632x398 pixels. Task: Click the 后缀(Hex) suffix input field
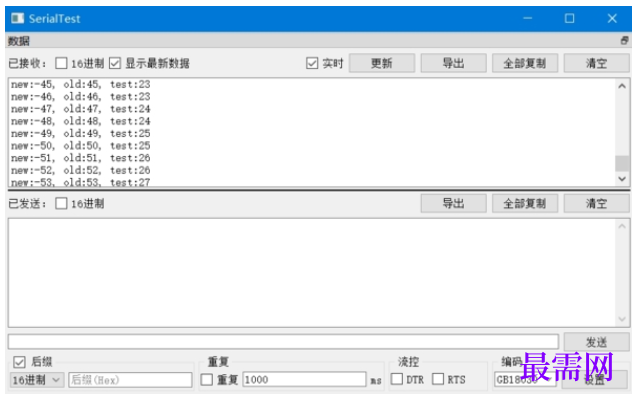pyautogui.click(x=130, y=380)
